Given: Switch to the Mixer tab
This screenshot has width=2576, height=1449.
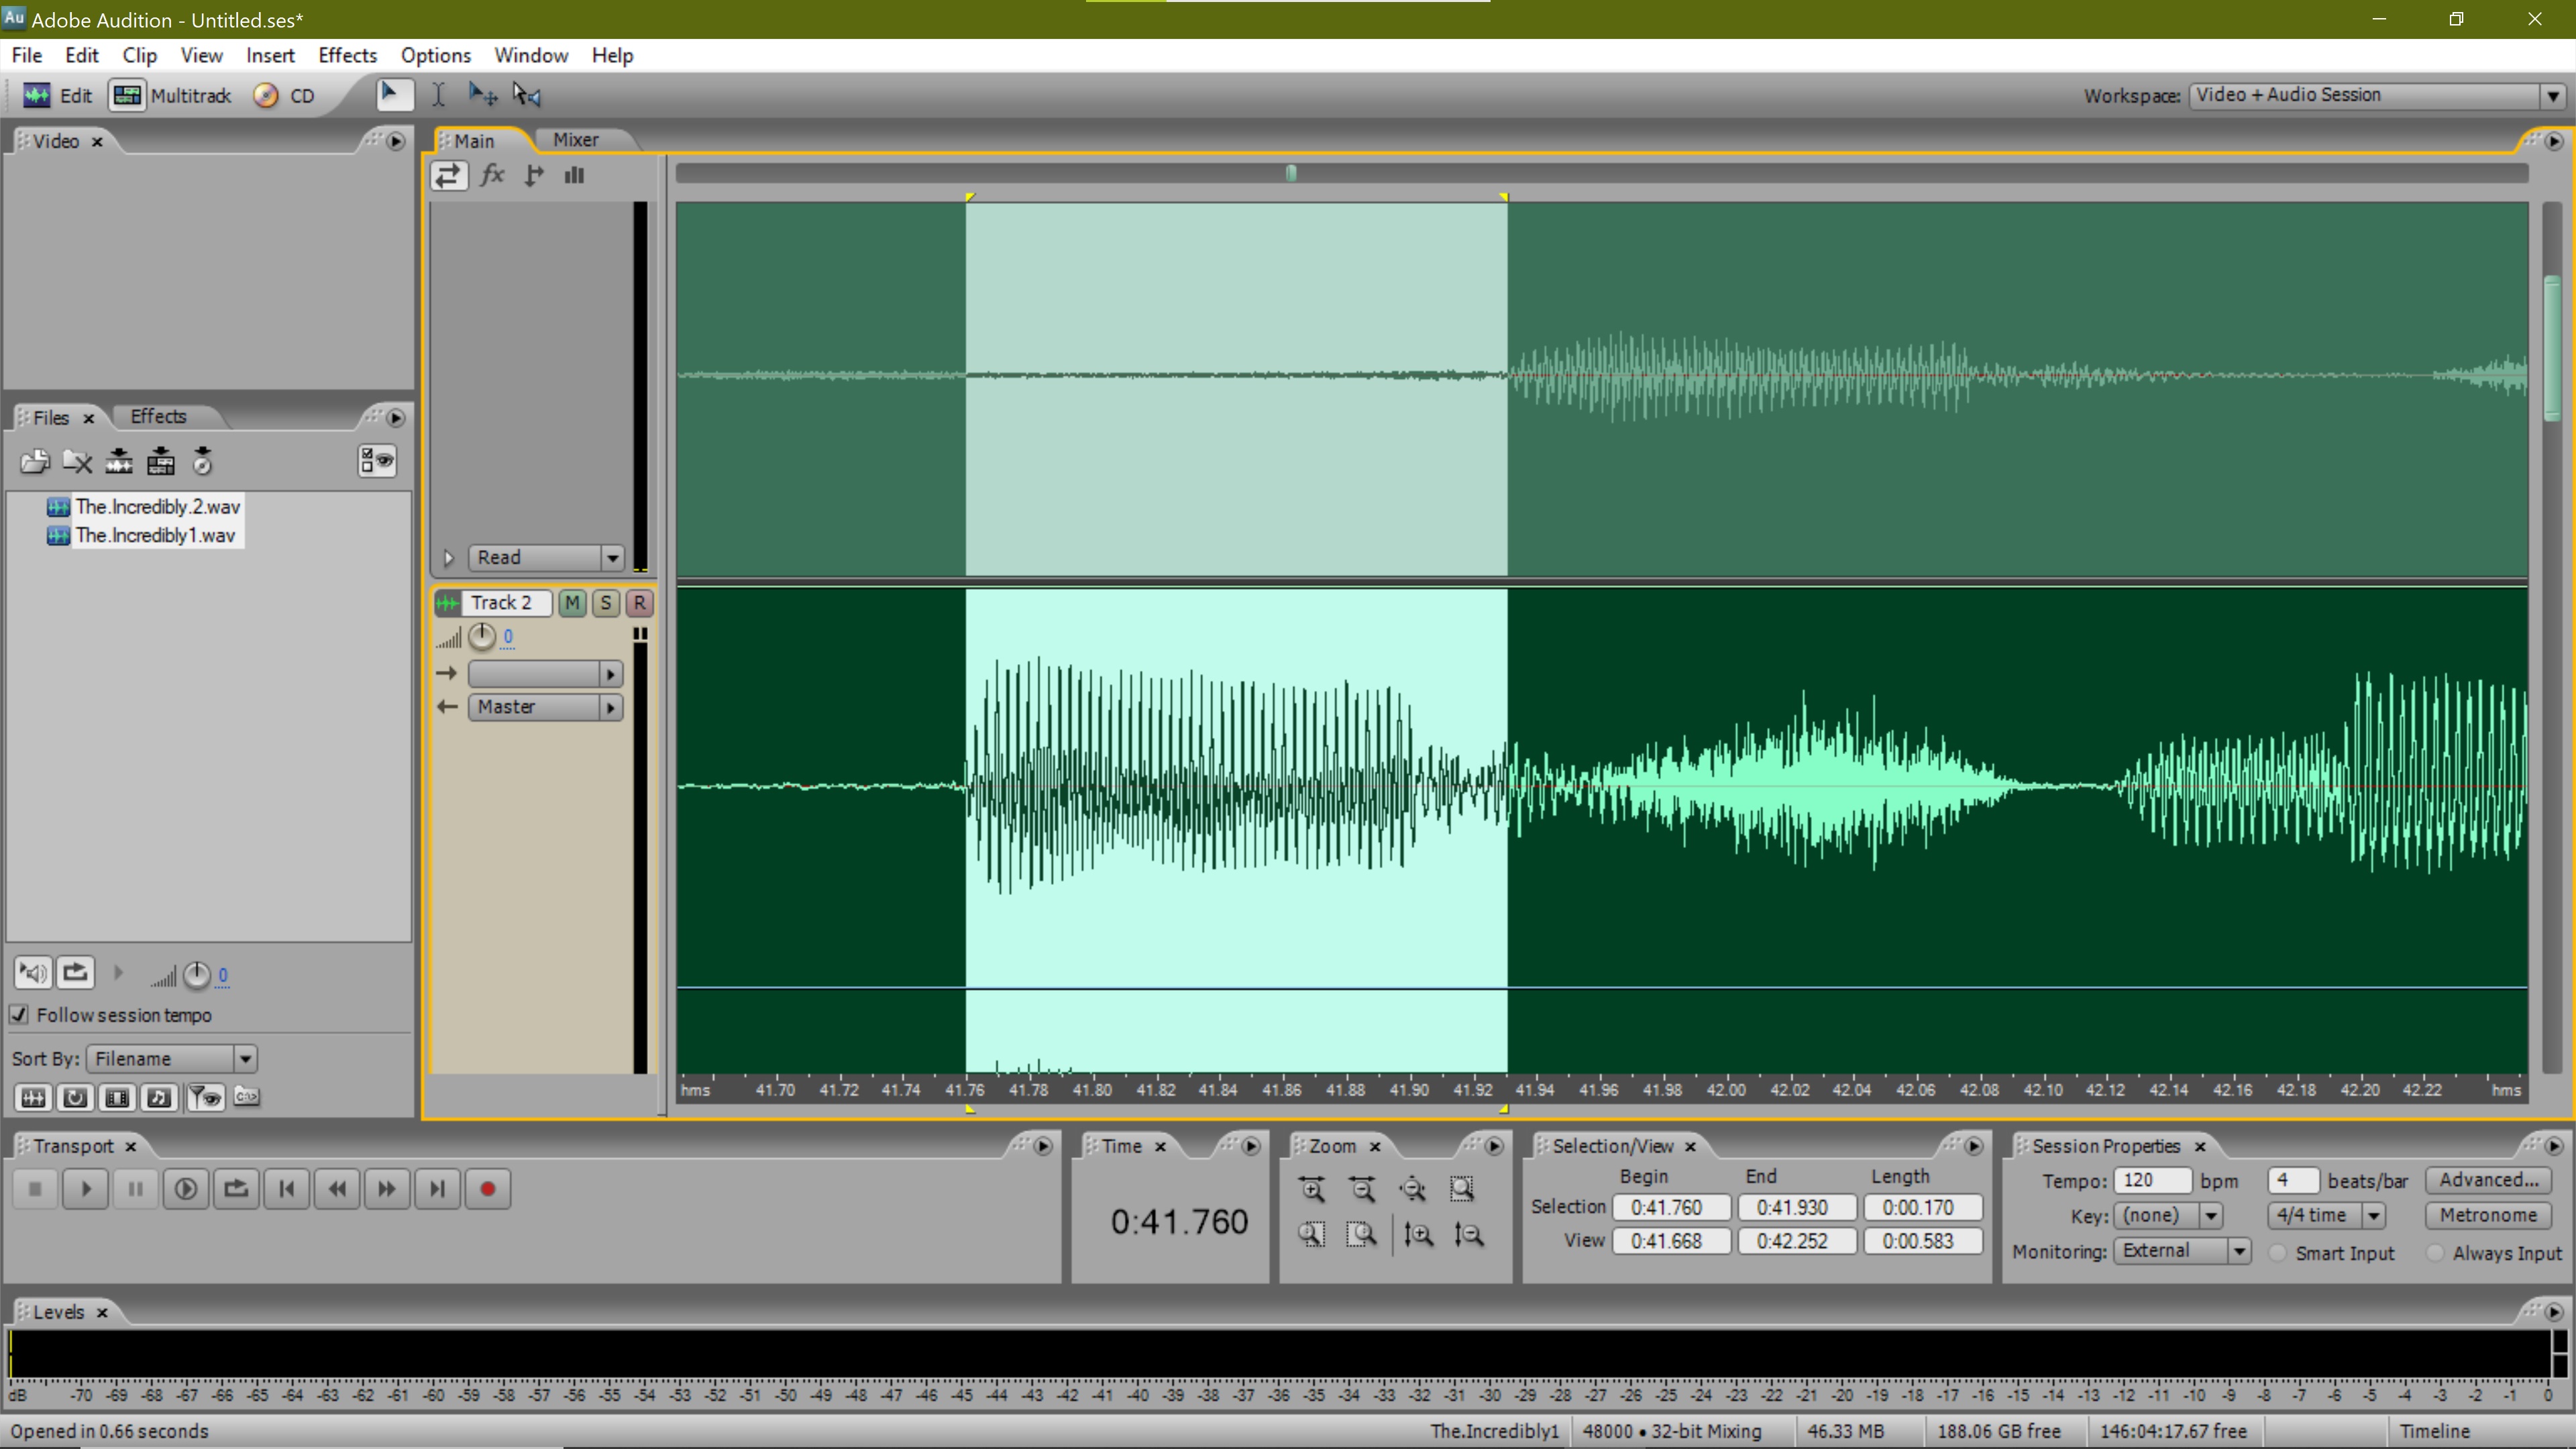Looking at the screenshot, I should click(x=576, y=140).
